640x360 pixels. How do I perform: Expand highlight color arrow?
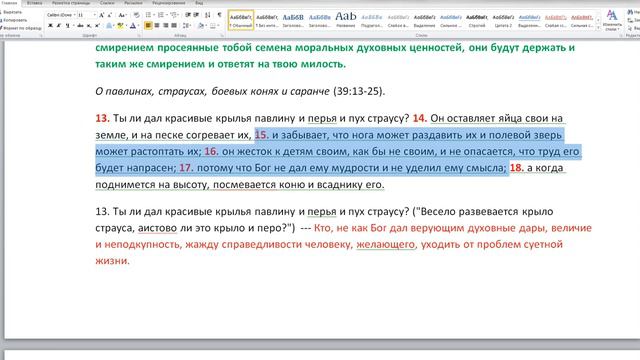126,26
